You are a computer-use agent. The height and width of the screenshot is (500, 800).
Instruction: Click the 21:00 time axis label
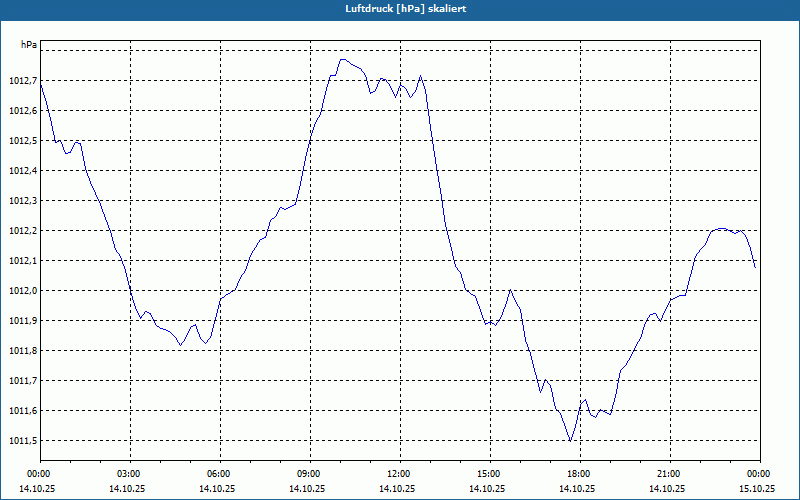670,474
